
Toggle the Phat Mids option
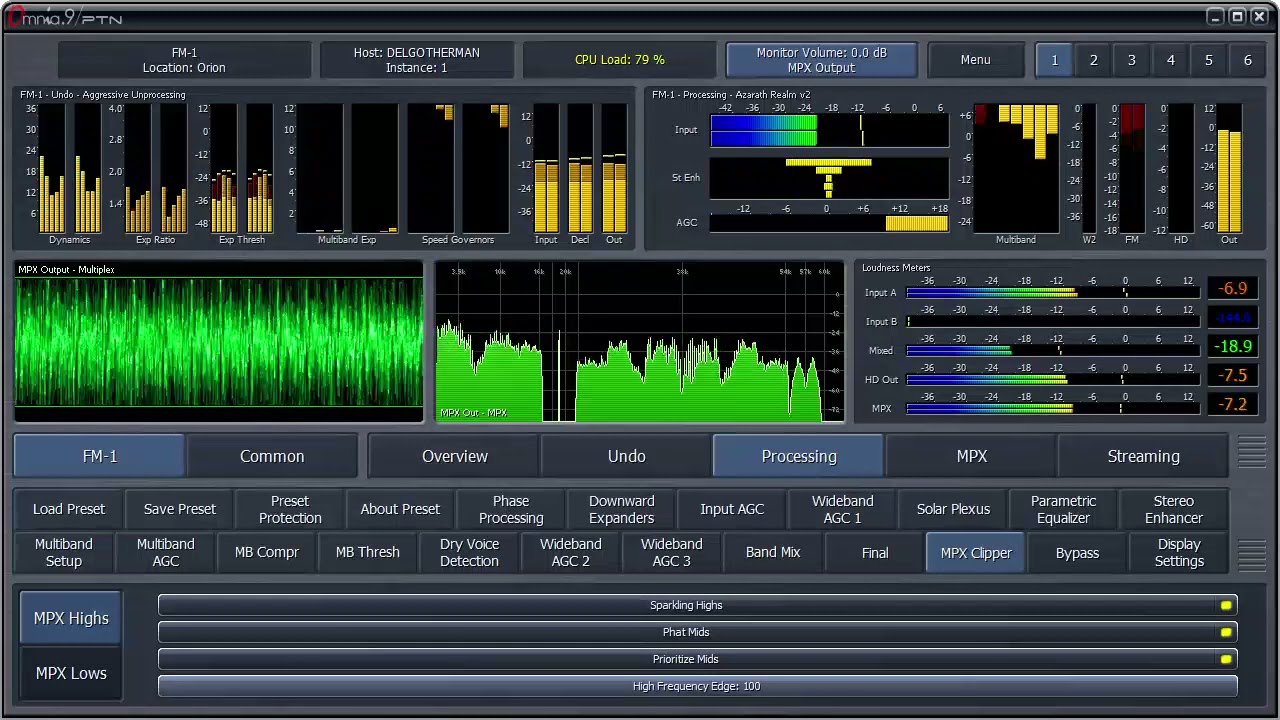pos(697,632)
